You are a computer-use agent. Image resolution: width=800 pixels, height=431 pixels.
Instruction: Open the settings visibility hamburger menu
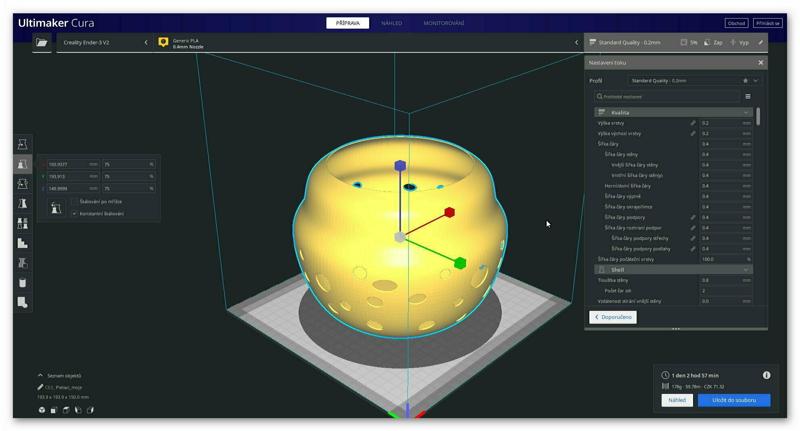point(748,96)
